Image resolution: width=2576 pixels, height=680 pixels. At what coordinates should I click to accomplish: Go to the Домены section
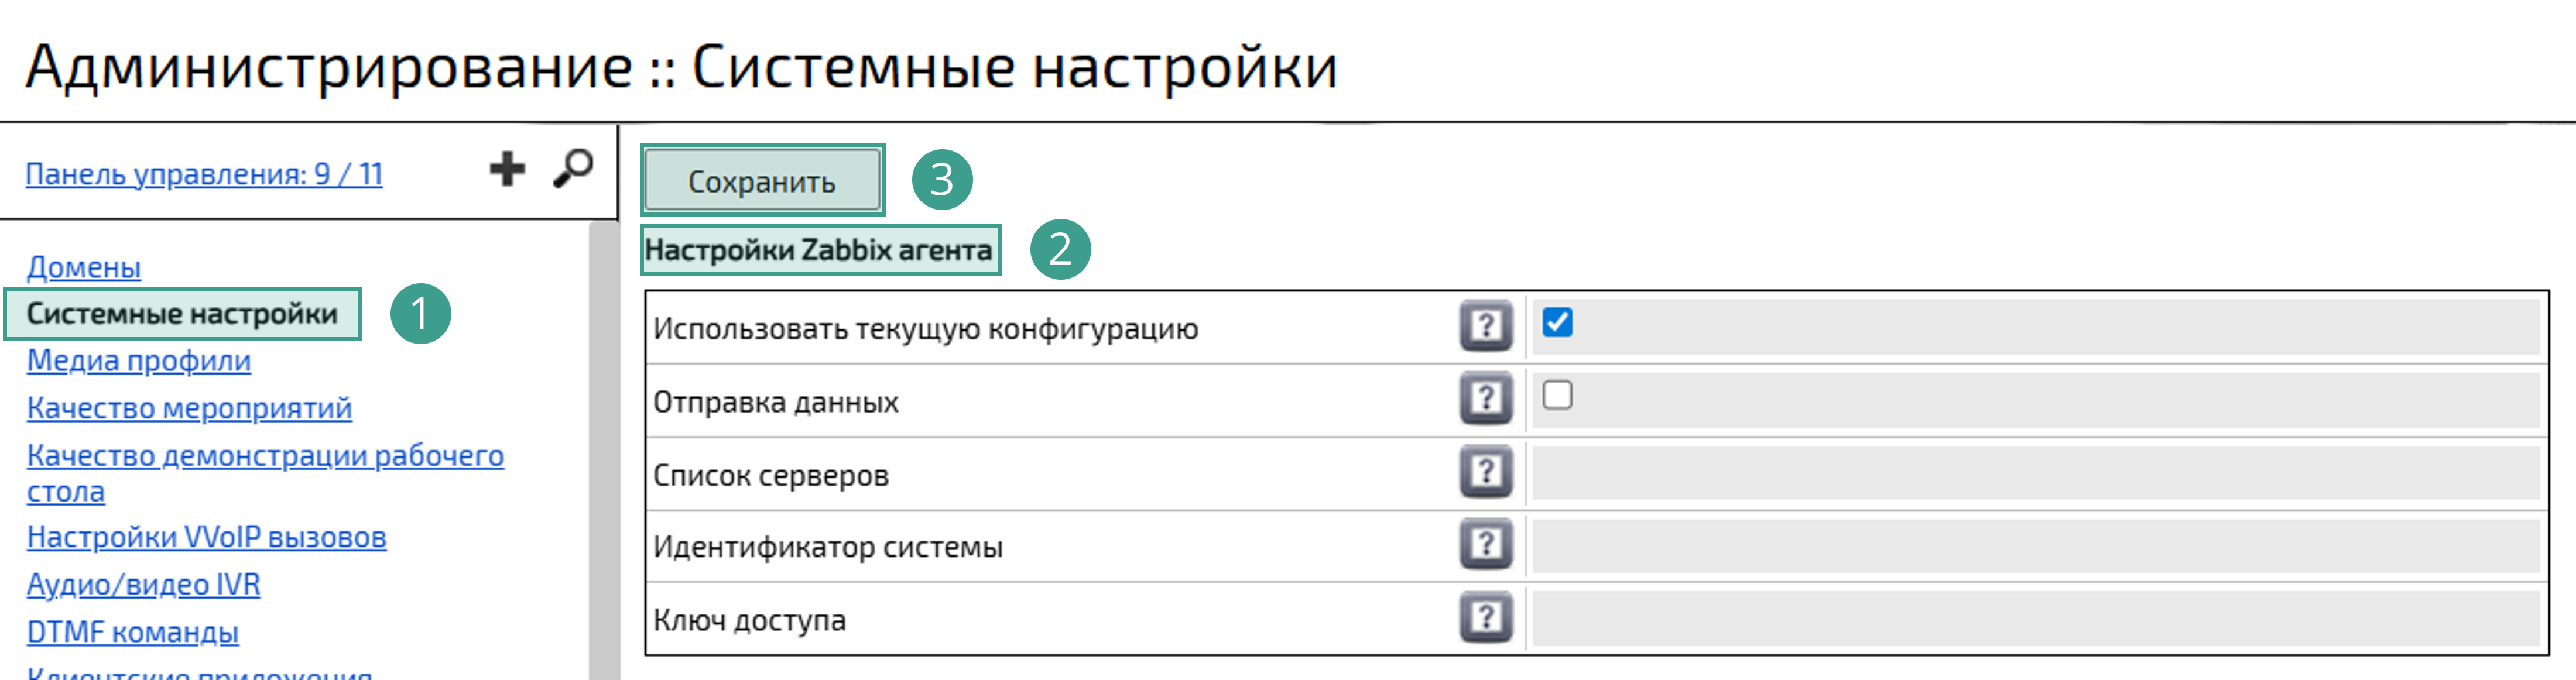coord(84,268)
